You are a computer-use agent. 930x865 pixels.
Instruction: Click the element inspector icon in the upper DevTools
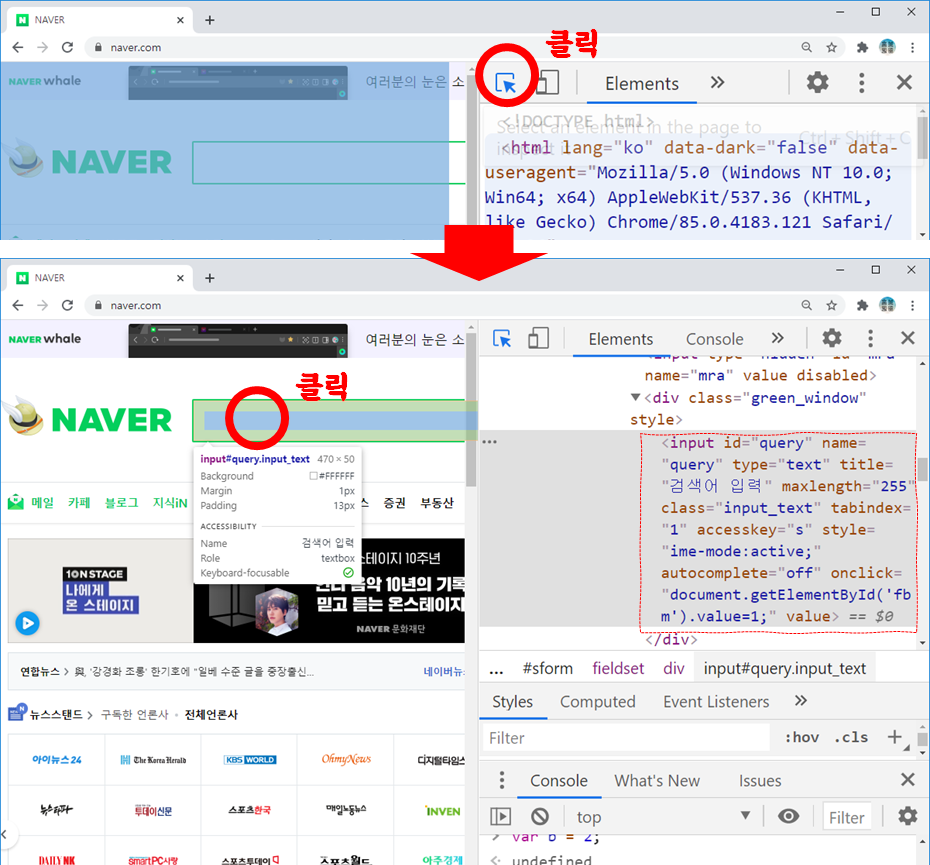click(506, 83)
